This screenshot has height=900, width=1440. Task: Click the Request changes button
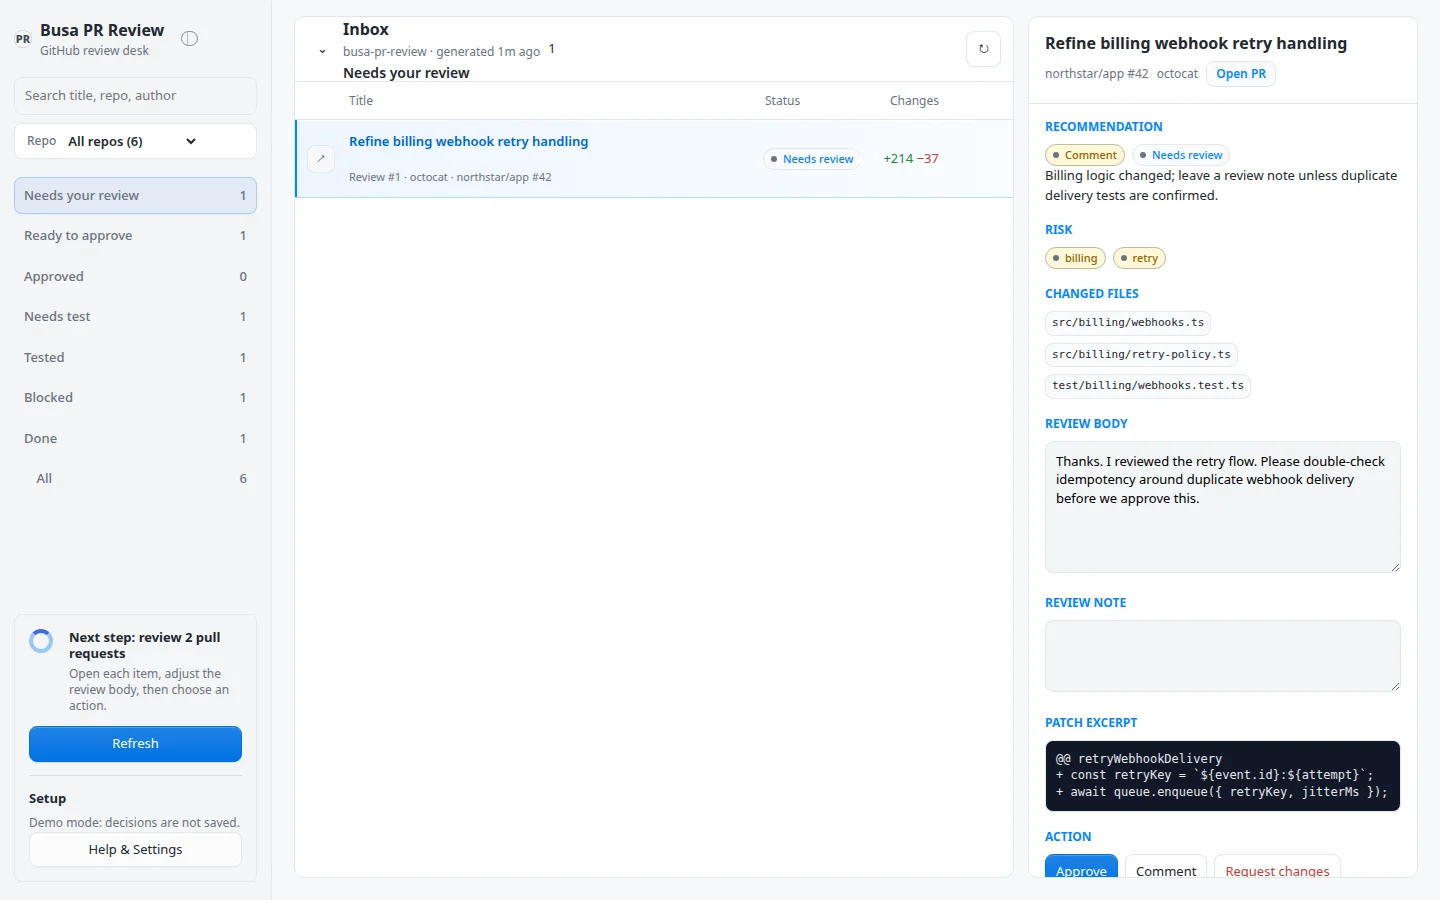click(x=1277, y=867)
